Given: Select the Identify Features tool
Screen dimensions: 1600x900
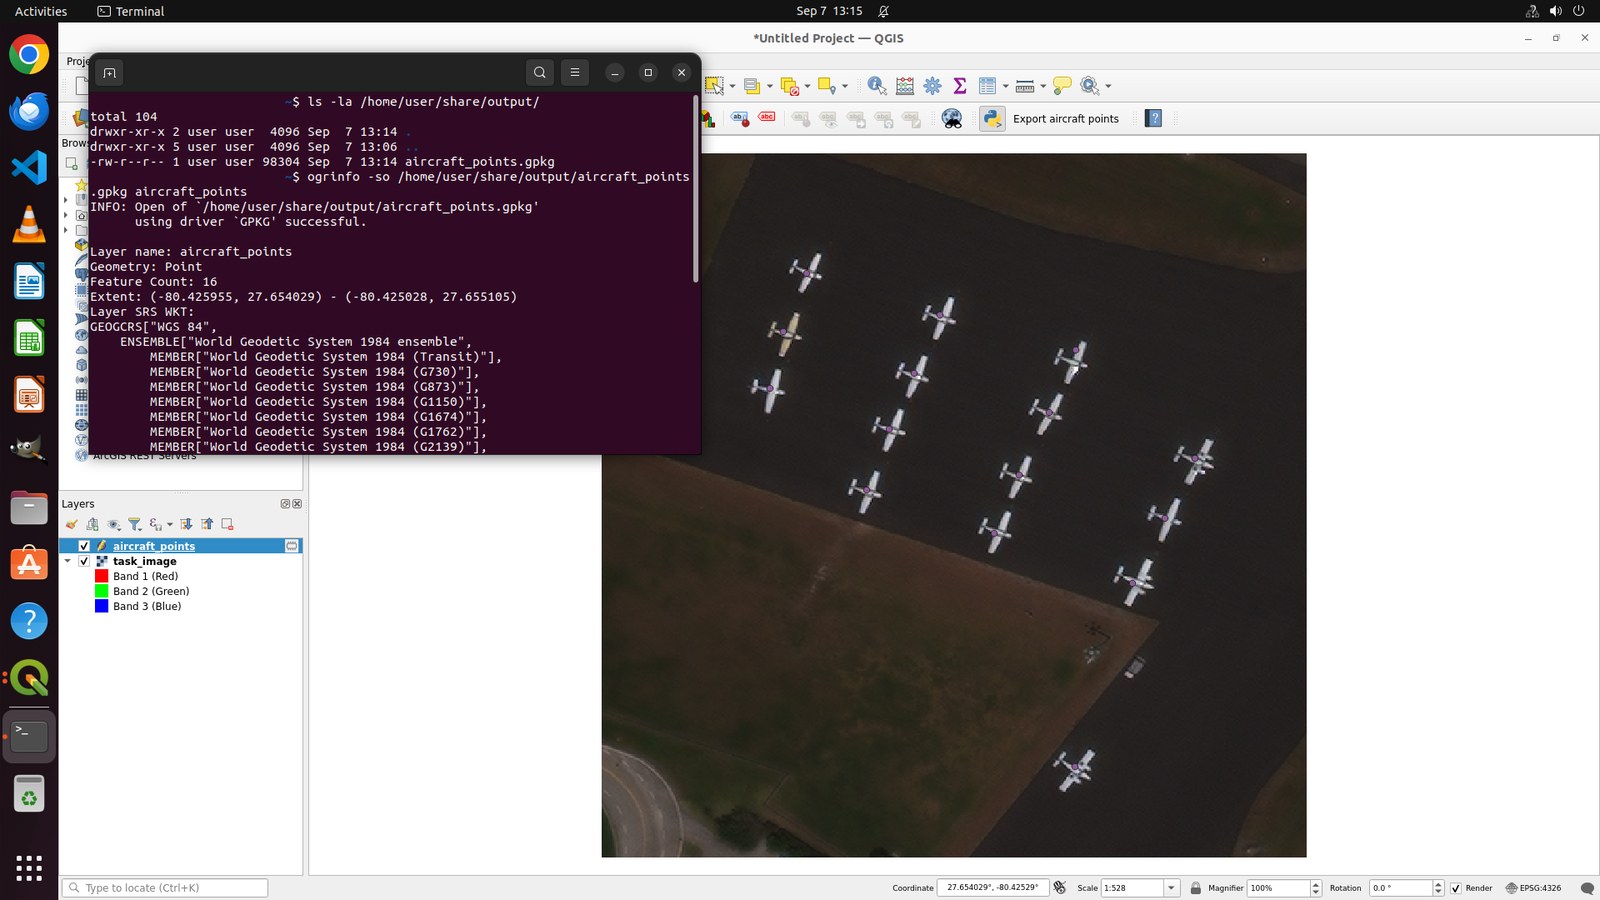Looking at the screenshot, I should coord(876,86).
